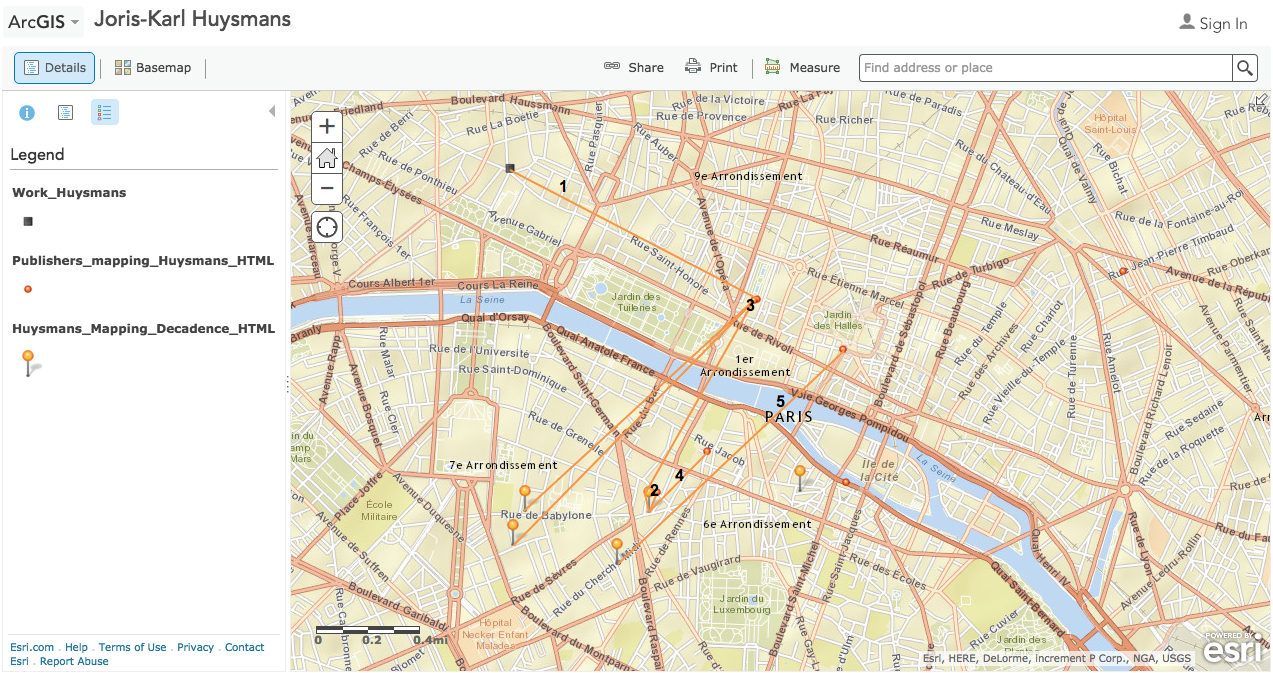Image resolution: width=1273 pixels, height=673 pixels.
Task: Return to the default map extent
Action: click(x=327, y=158)
